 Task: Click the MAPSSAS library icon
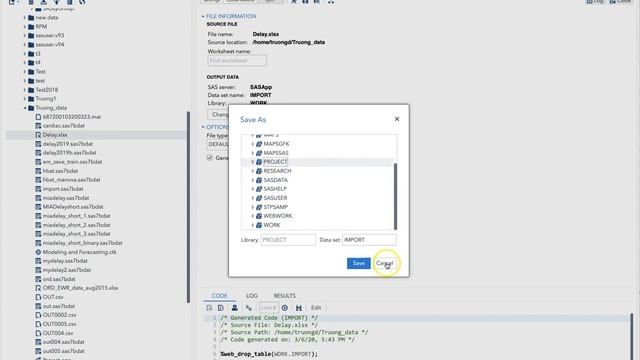[259, 153]
